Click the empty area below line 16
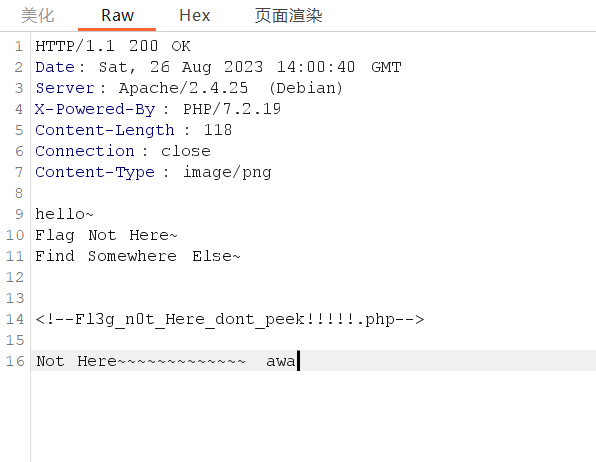Screen dimensions: 596x462 pyautogui.click(x=313, y=416)
